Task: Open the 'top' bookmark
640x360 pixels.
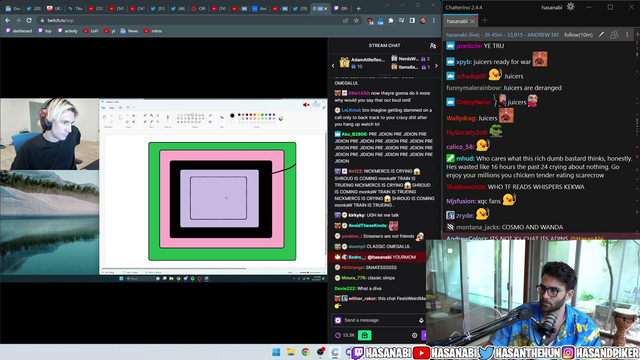Action: 45,31
